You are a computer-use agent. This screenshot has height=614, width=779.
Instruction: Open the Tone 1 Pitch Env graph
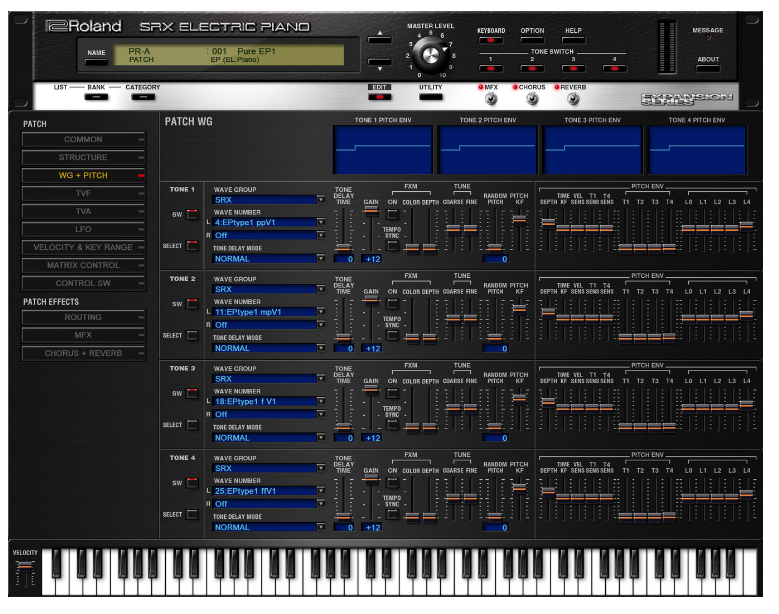click(383, 150)
